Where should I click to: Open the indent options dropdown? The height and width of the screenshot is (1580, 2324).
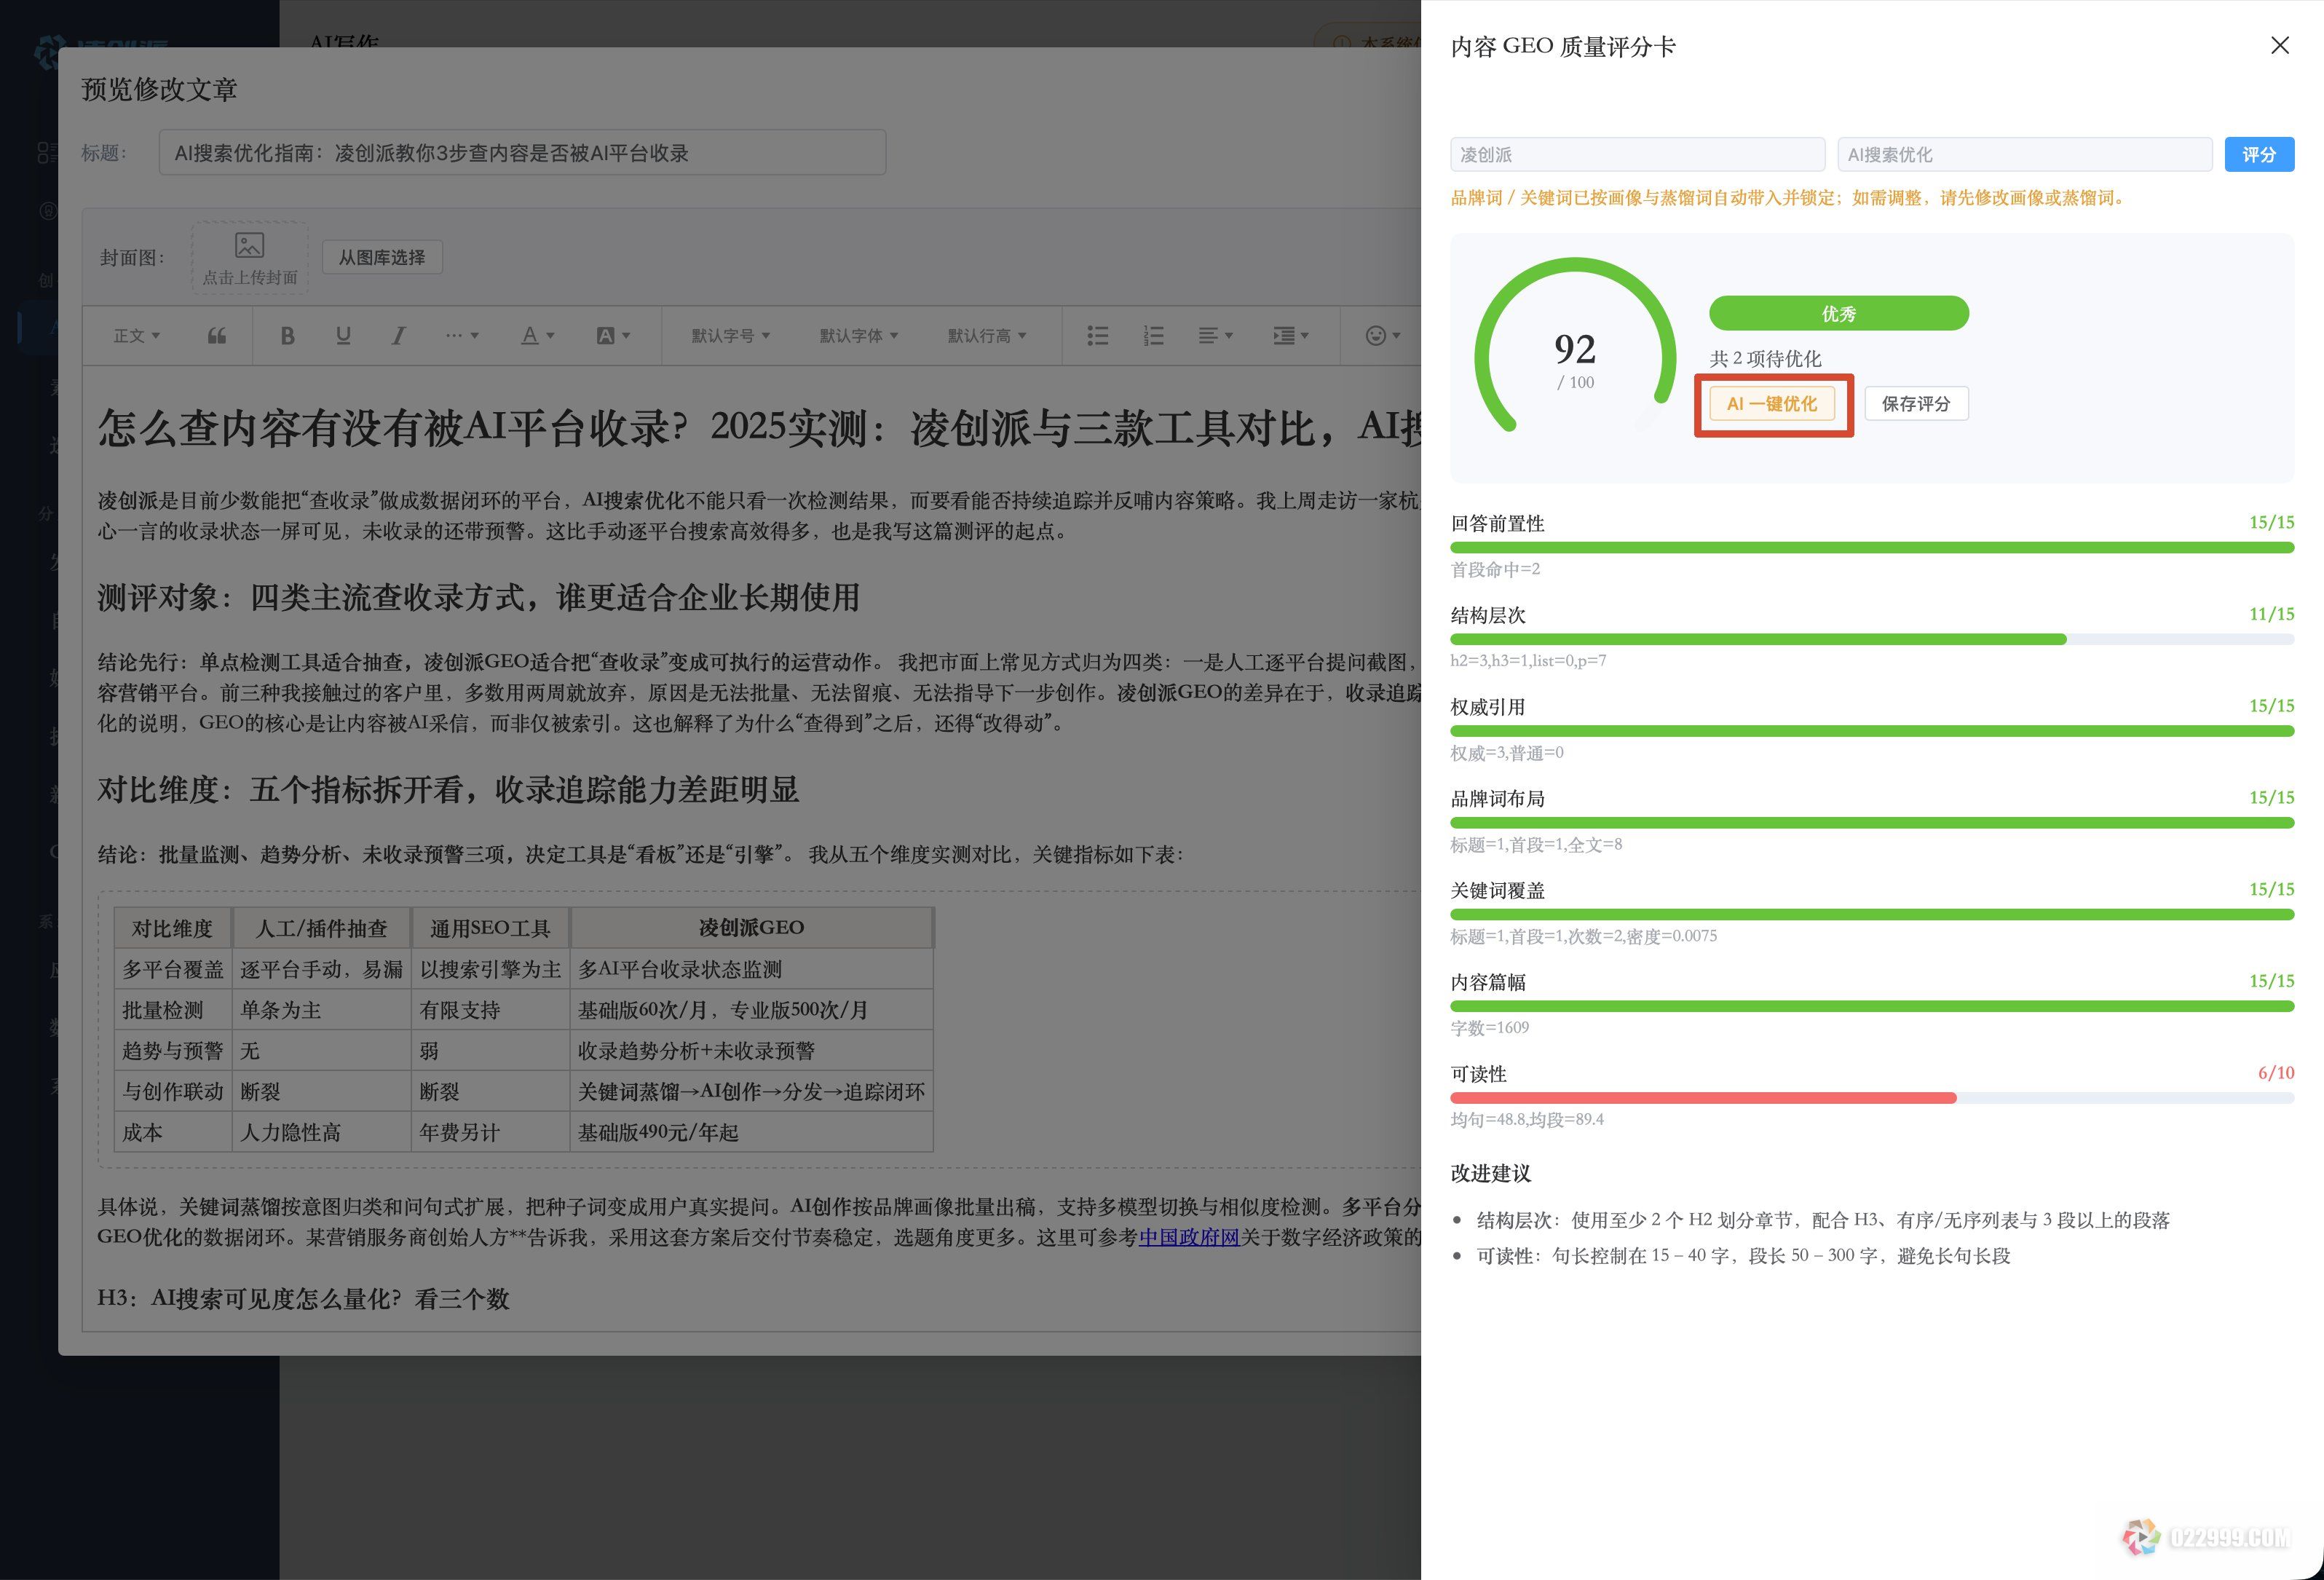1291,336
